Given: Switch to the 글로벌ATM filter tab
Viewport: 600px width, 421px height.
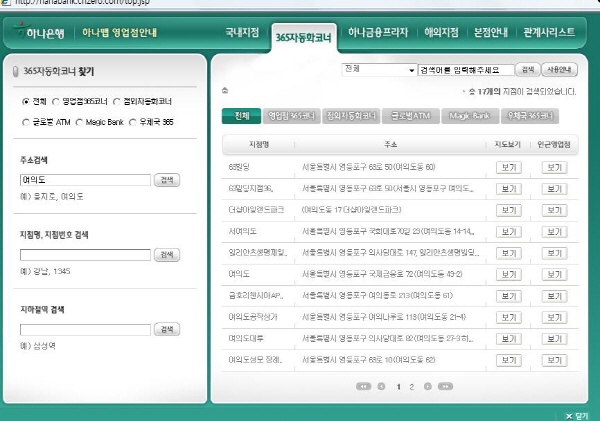Looking at the screenshot, I should coord(410,116).
